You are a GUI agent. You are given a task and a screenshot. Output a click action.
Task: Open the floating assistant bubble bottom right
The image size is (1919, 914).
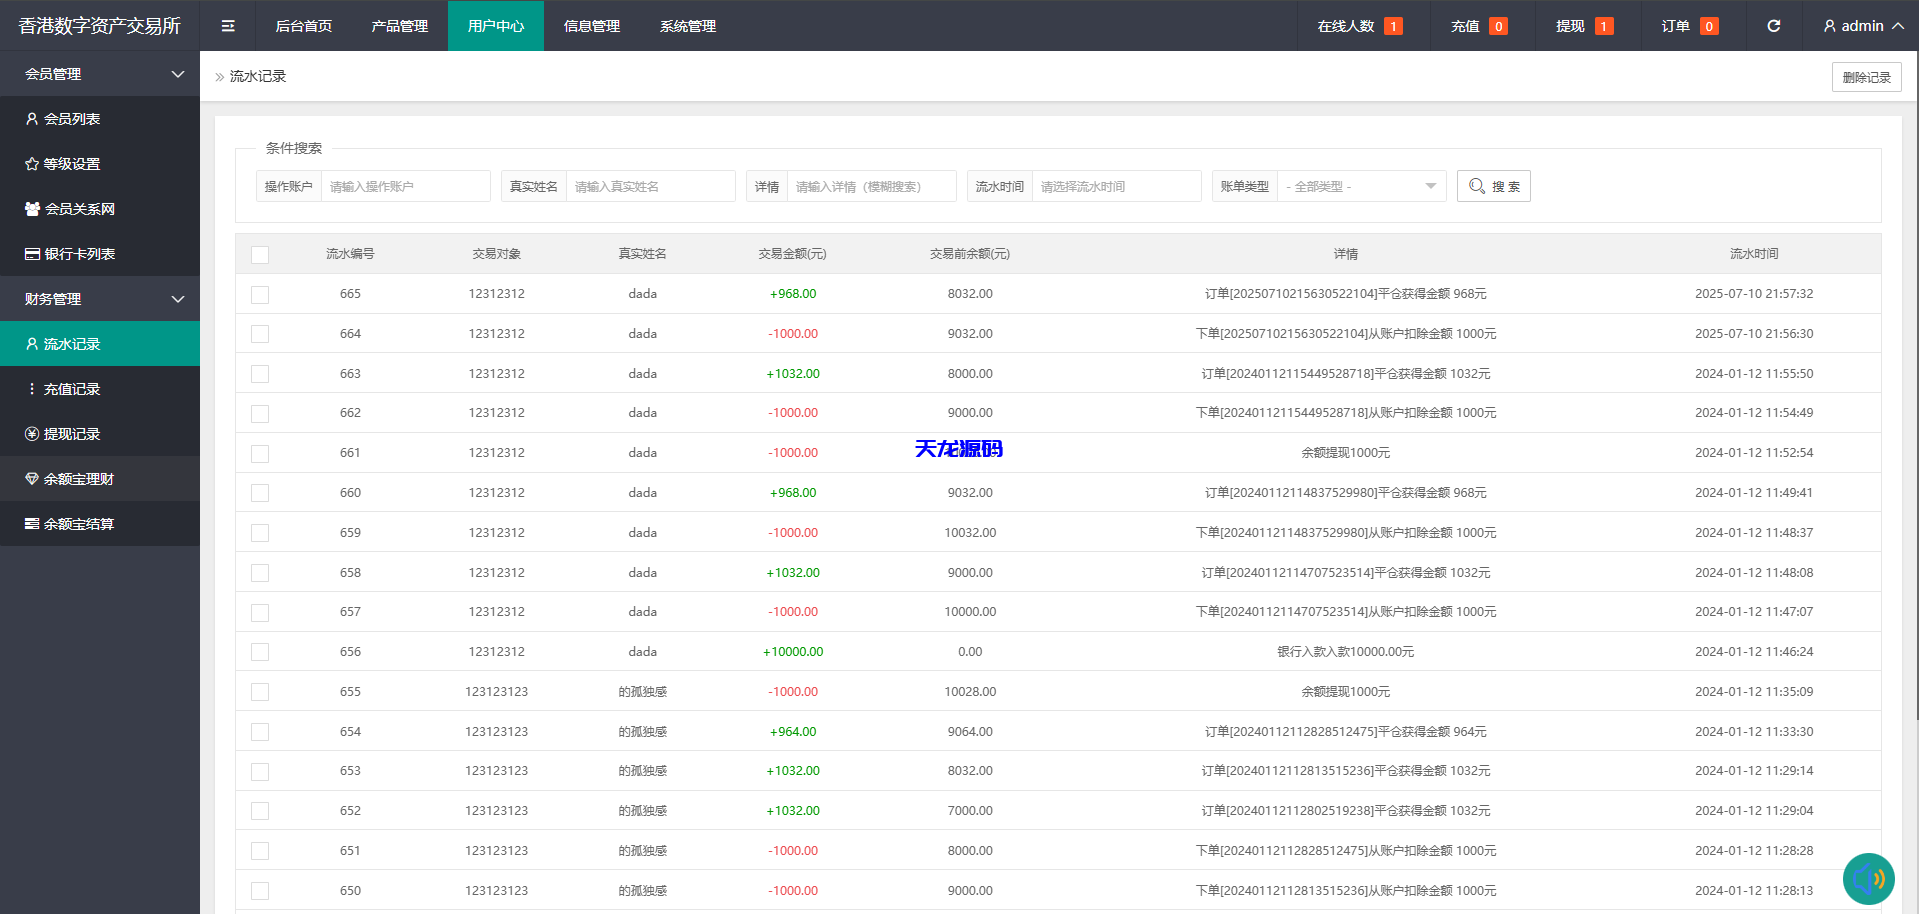point(1868,878)
